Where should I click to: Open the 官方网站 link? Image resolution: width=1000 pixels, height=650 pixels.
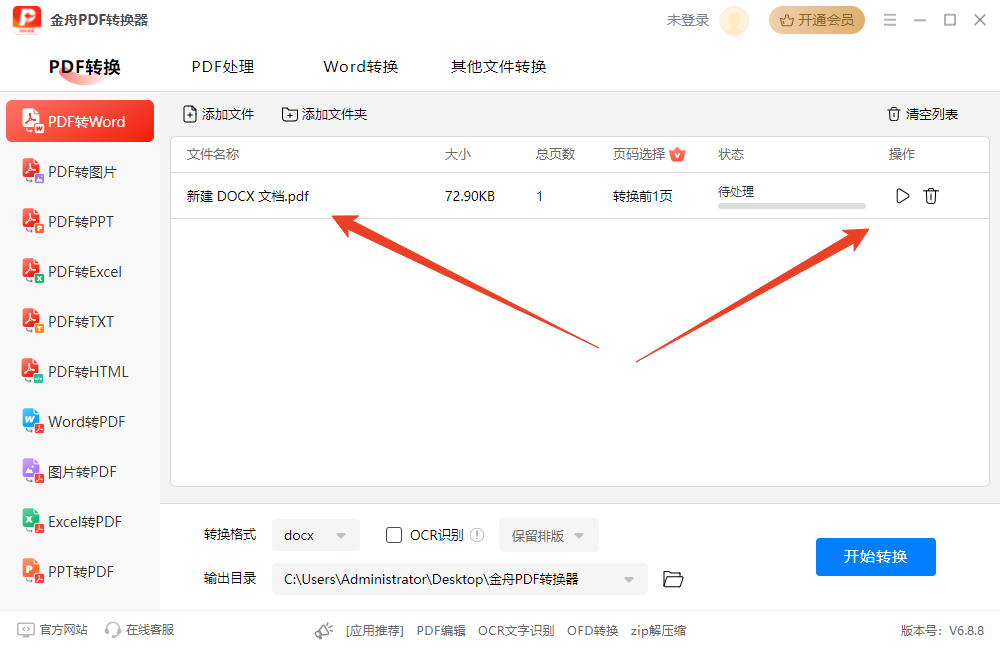click(53, 630)
